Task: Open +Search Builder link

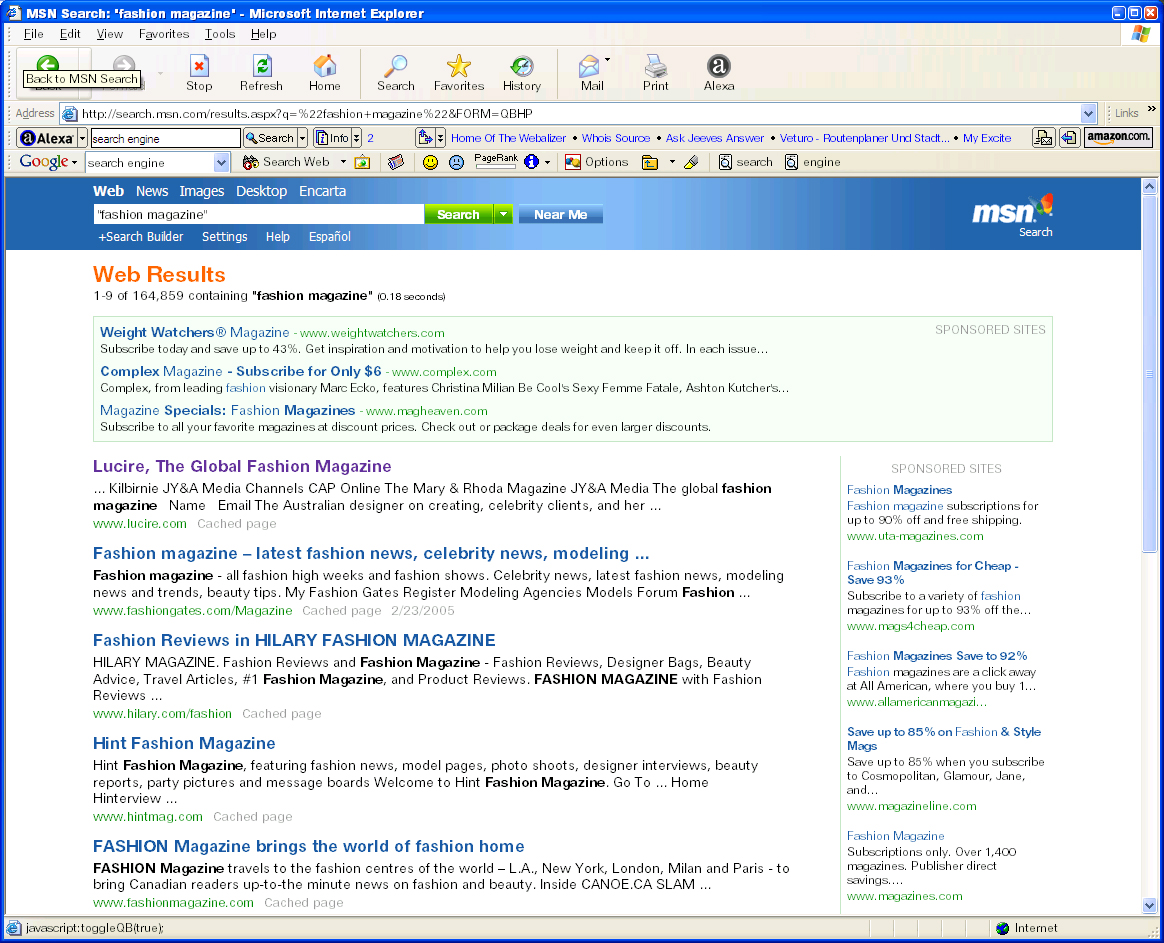Action: click(x=141, y=237)
